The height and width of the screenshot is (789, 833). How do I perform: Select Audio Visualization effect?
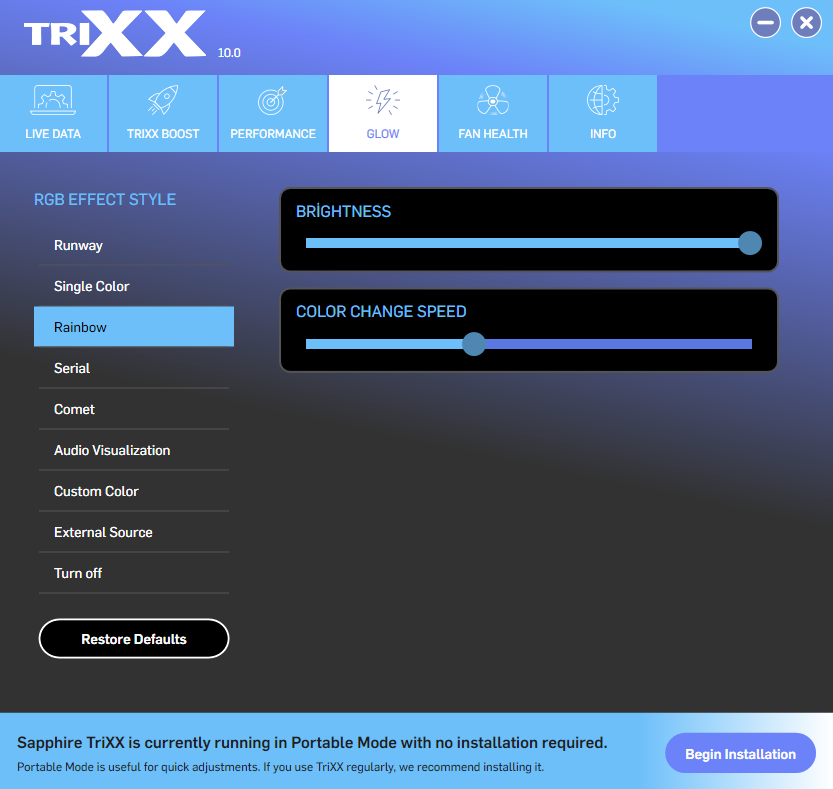click(x=134, y=450)
